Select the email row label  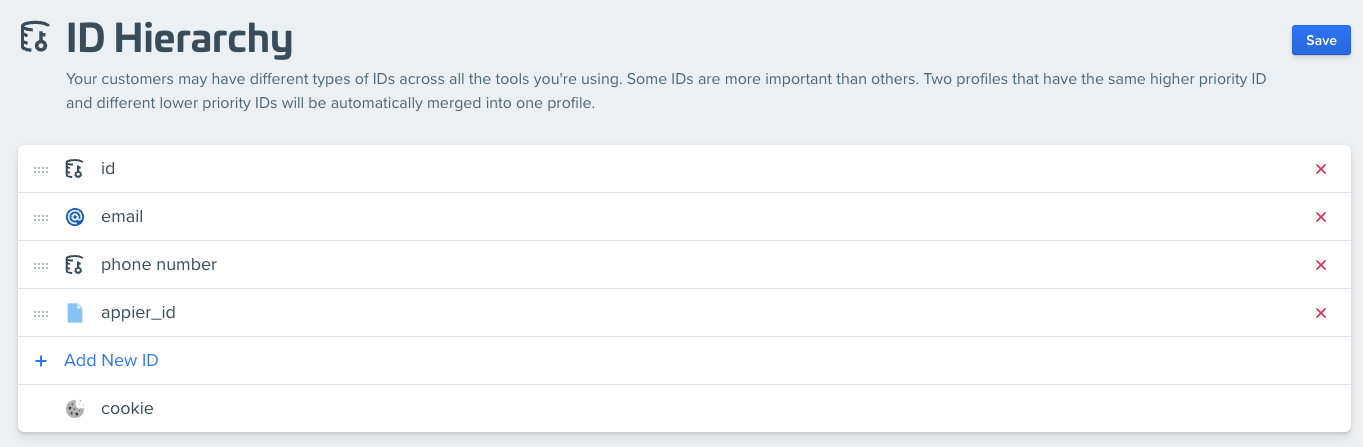[122, 216]
